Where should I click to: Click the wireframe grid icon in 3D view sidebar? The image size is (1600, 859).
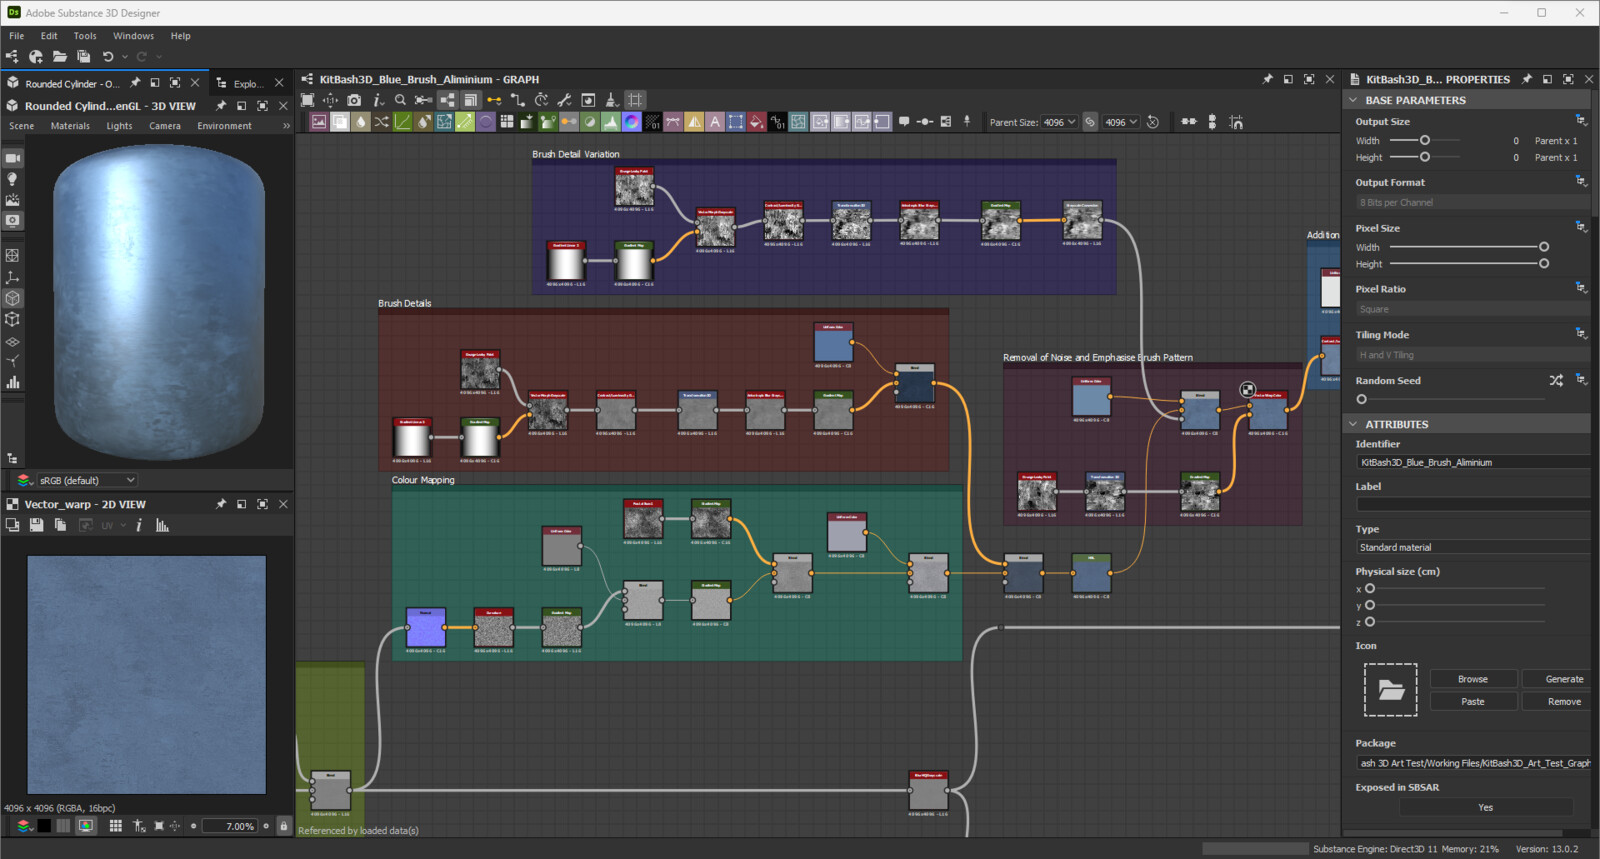pos(13,256)
